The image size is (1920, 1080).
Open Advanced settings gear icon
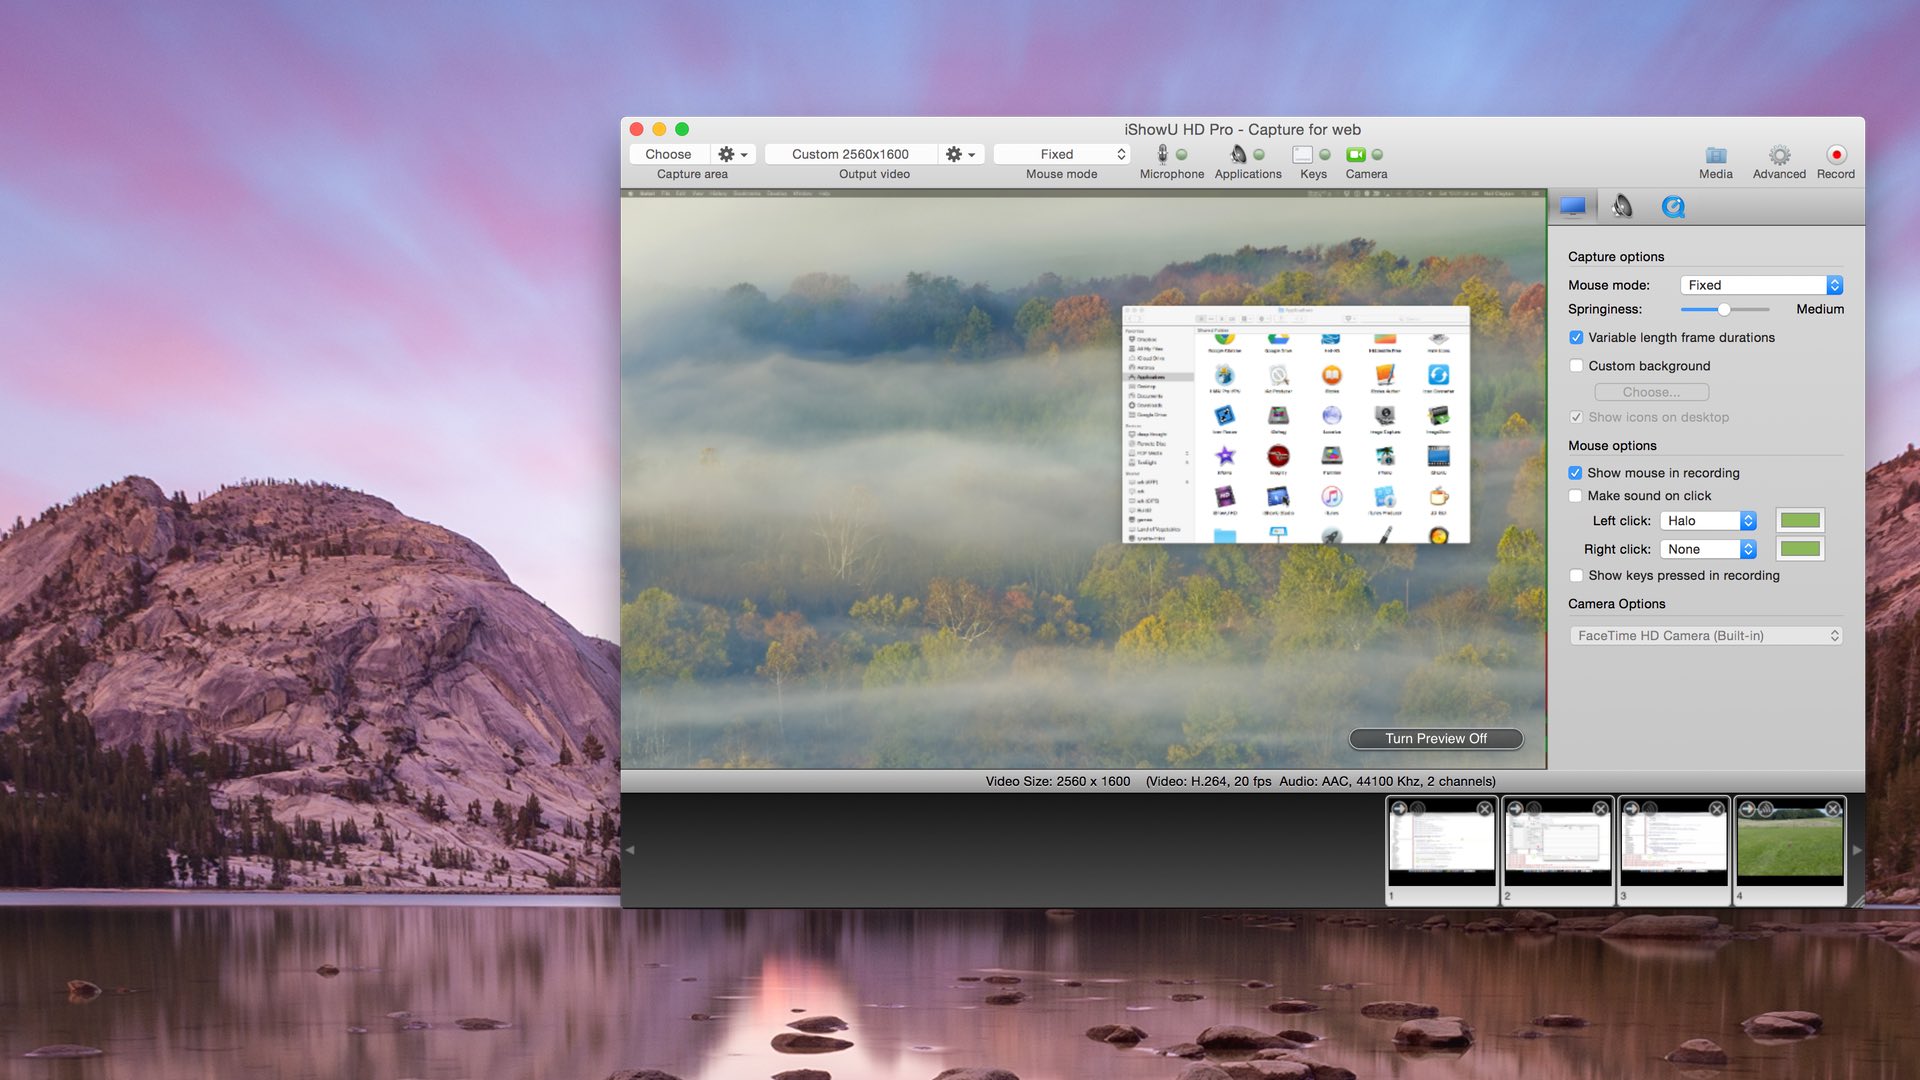[1779, 155]
